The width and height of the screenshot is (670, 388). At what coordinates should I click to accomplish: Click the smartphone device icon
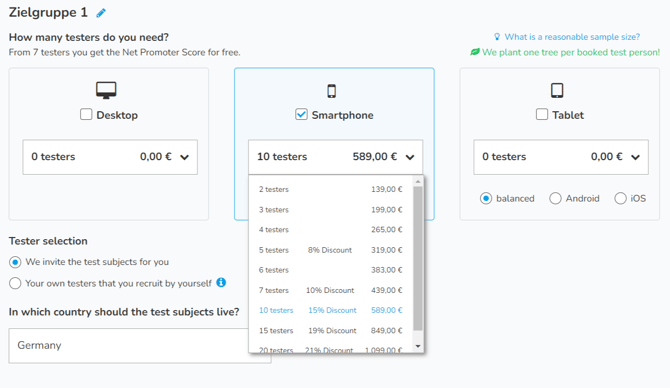332,91
